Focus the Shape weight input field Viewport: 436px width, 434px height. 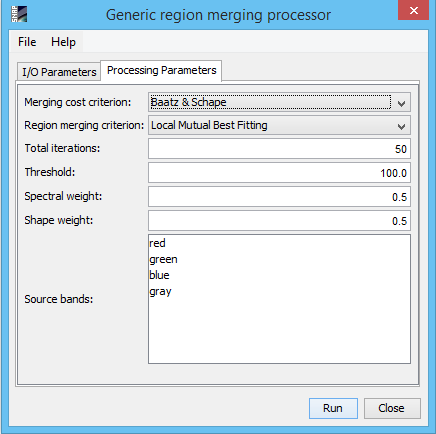(x=279, y=221)
